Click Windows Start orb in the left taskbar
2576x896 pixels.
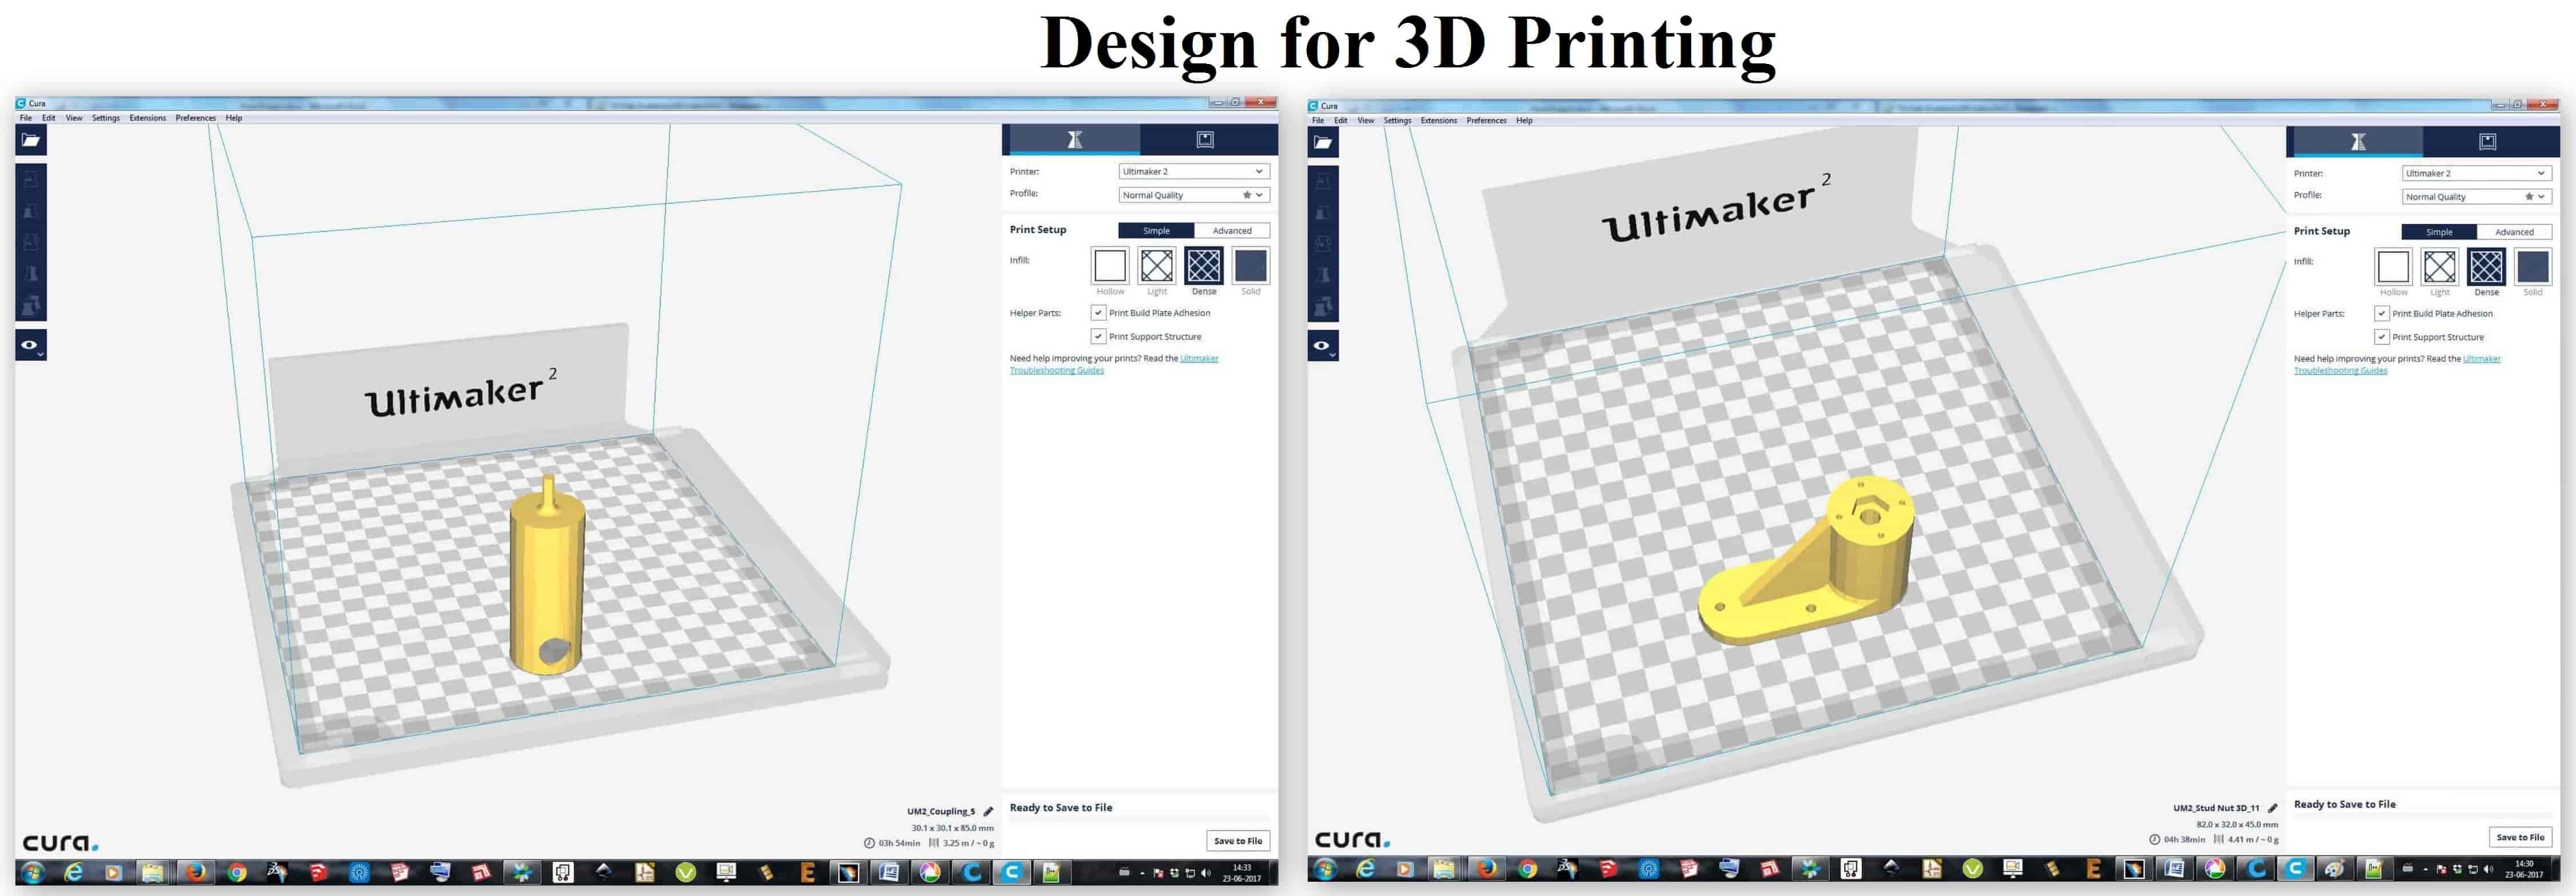tap(32, 872)
